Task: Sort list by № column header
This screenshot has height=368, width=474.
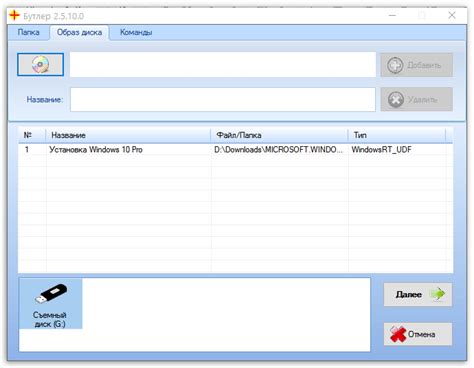Action: 32,135
